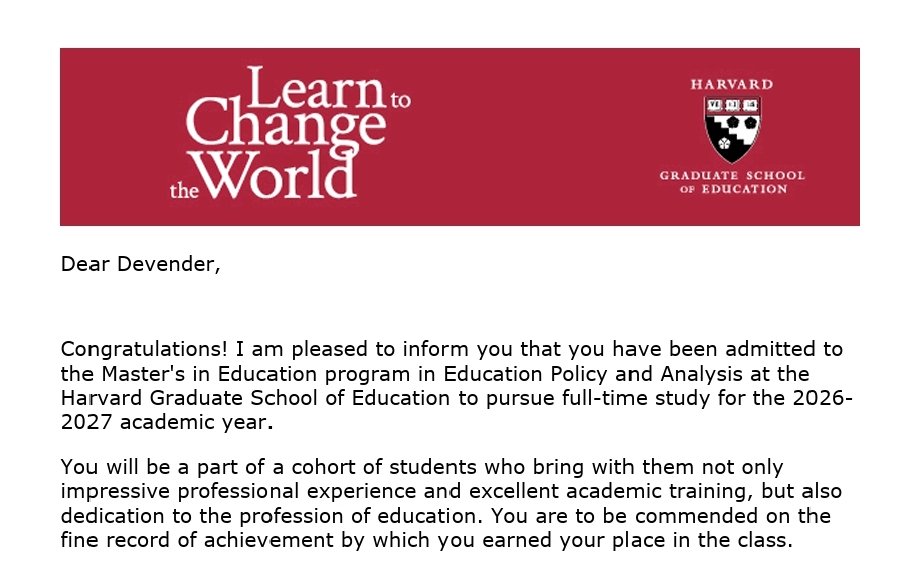Viewport: 923px width, 574px height.
Task: Click the HARVARD wordmark above the shield
Action: [732, 85]
